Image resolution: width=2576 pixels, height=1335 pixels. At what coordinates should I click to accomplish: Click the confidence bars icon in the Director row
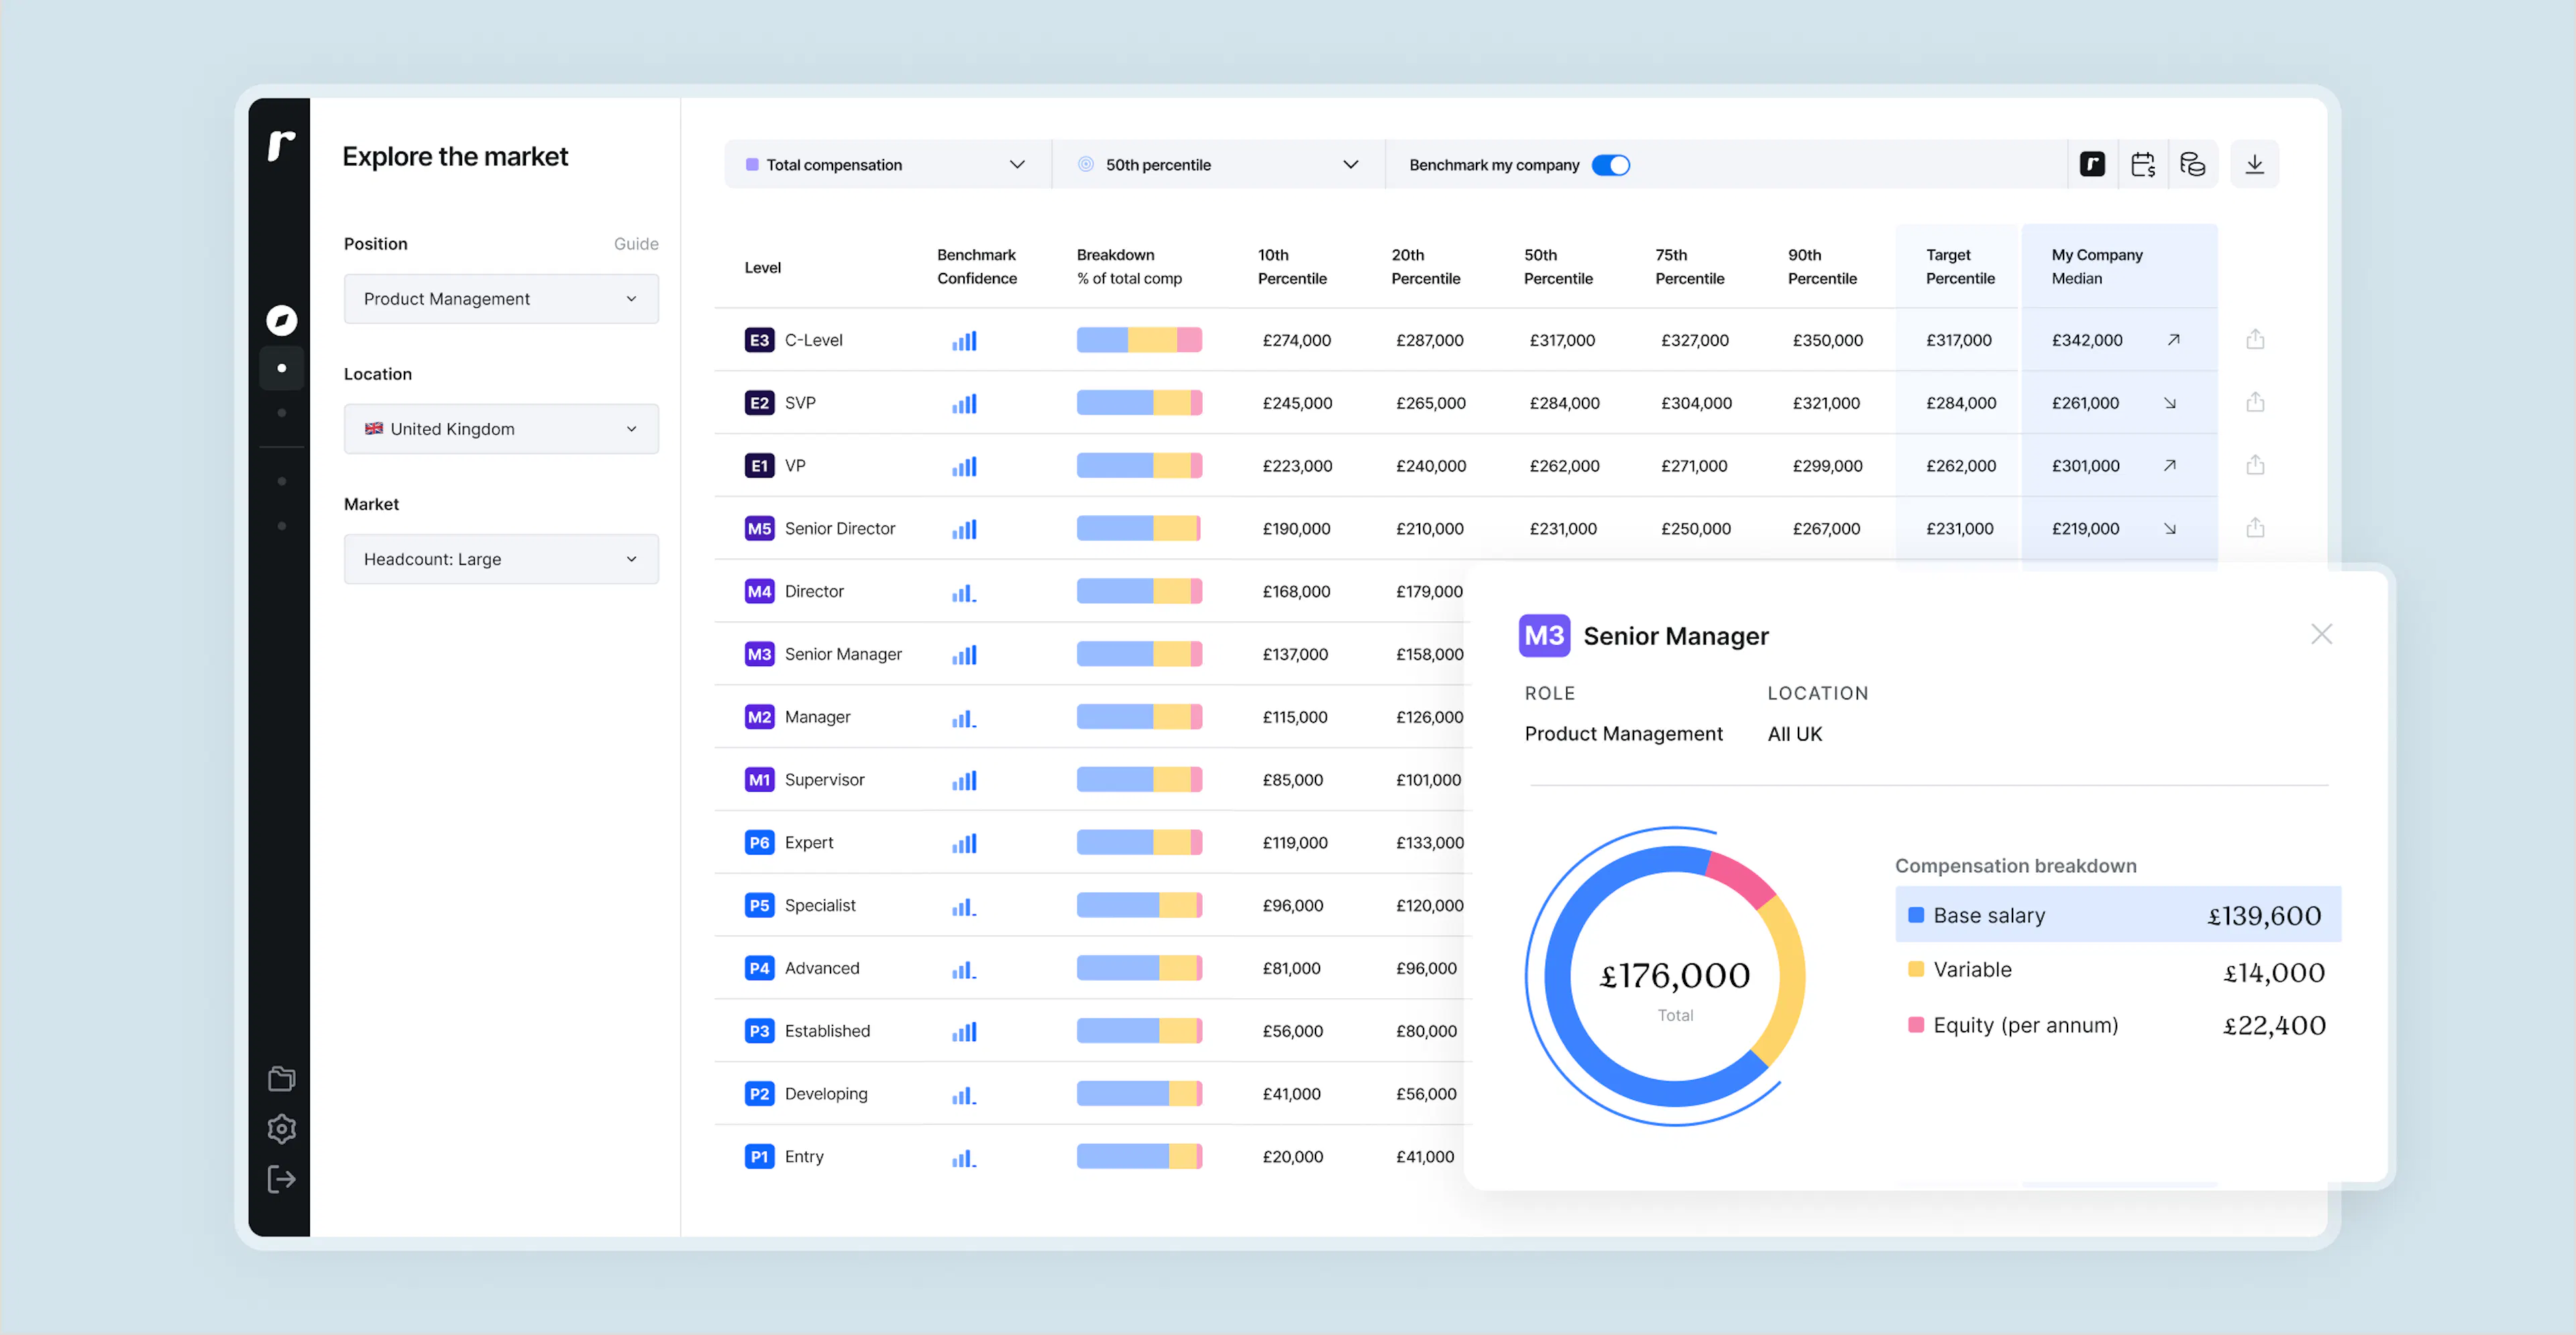(964, 592)
